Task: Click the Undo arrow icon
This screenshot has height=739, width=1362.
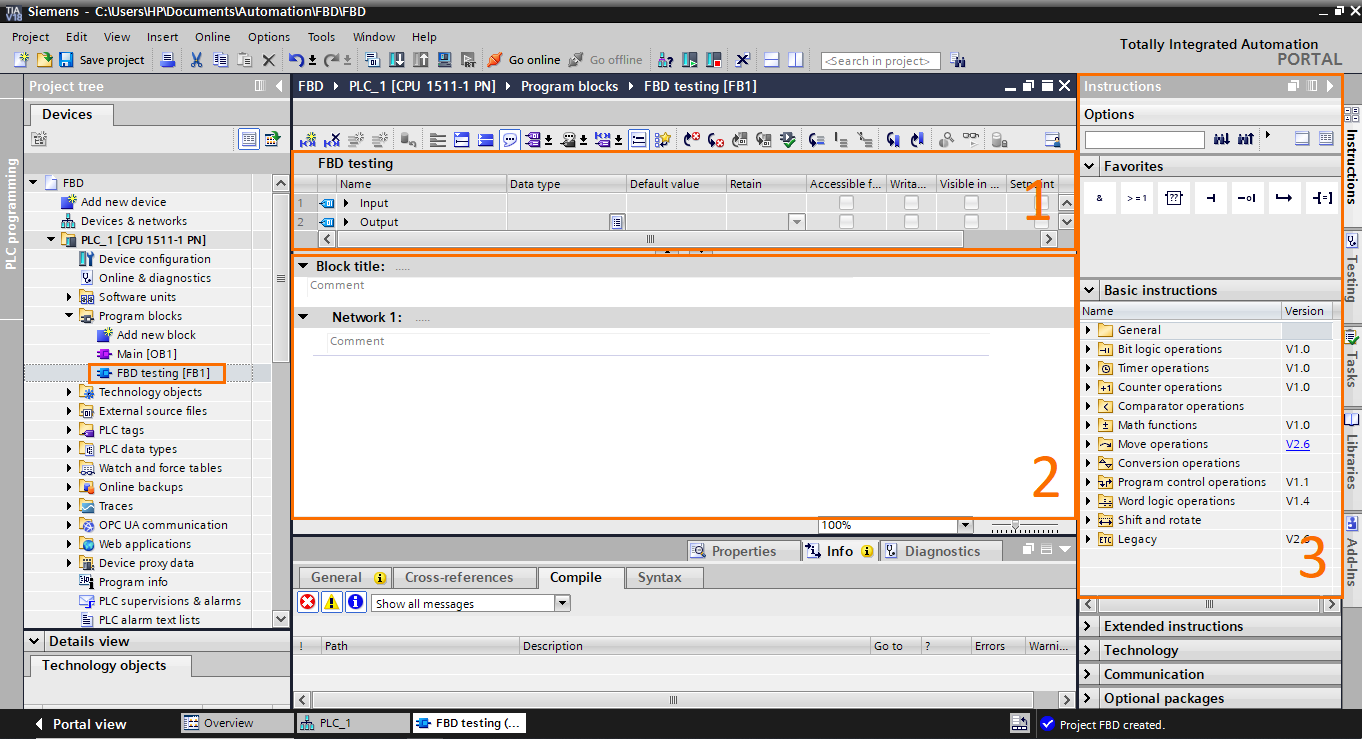Action: [x=296, y=60]
